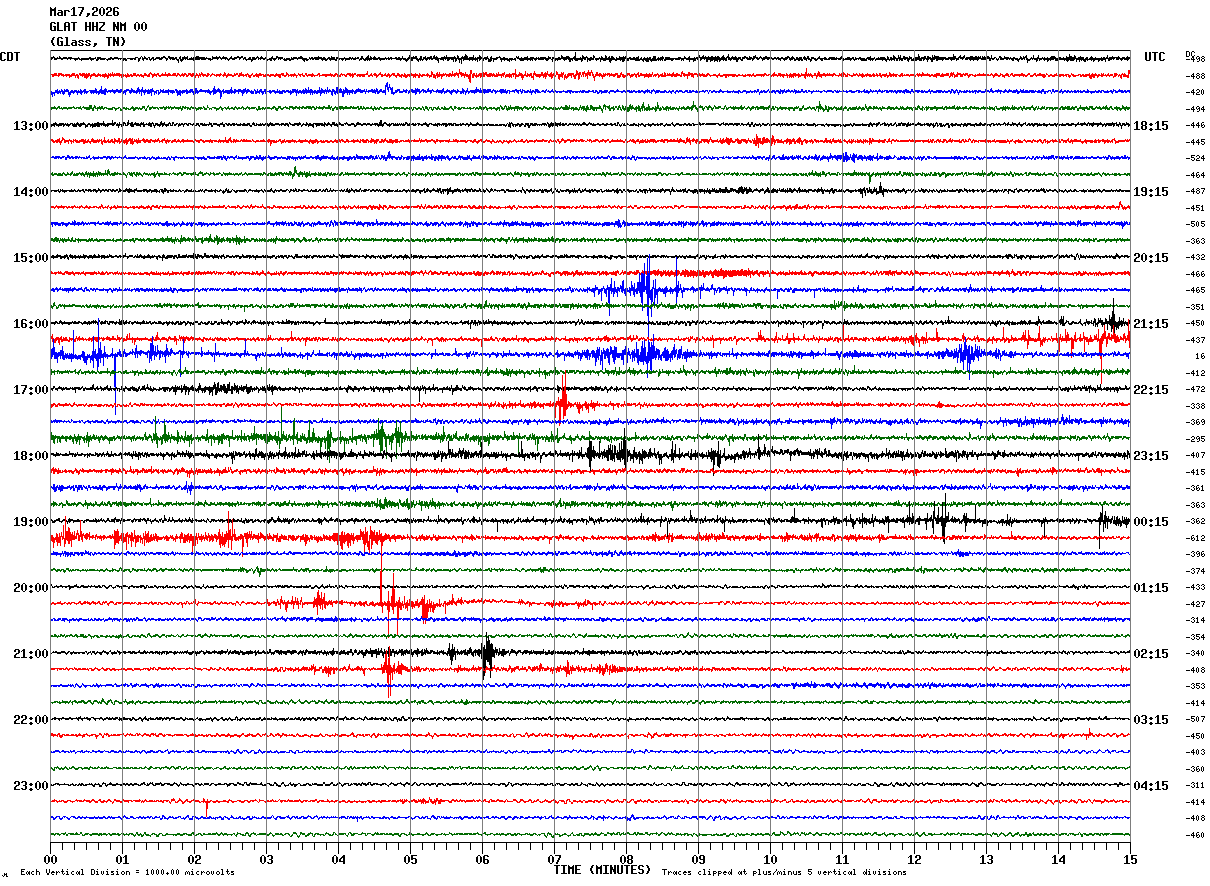Click the DC offset value "-295"

tap(1195, 439)
